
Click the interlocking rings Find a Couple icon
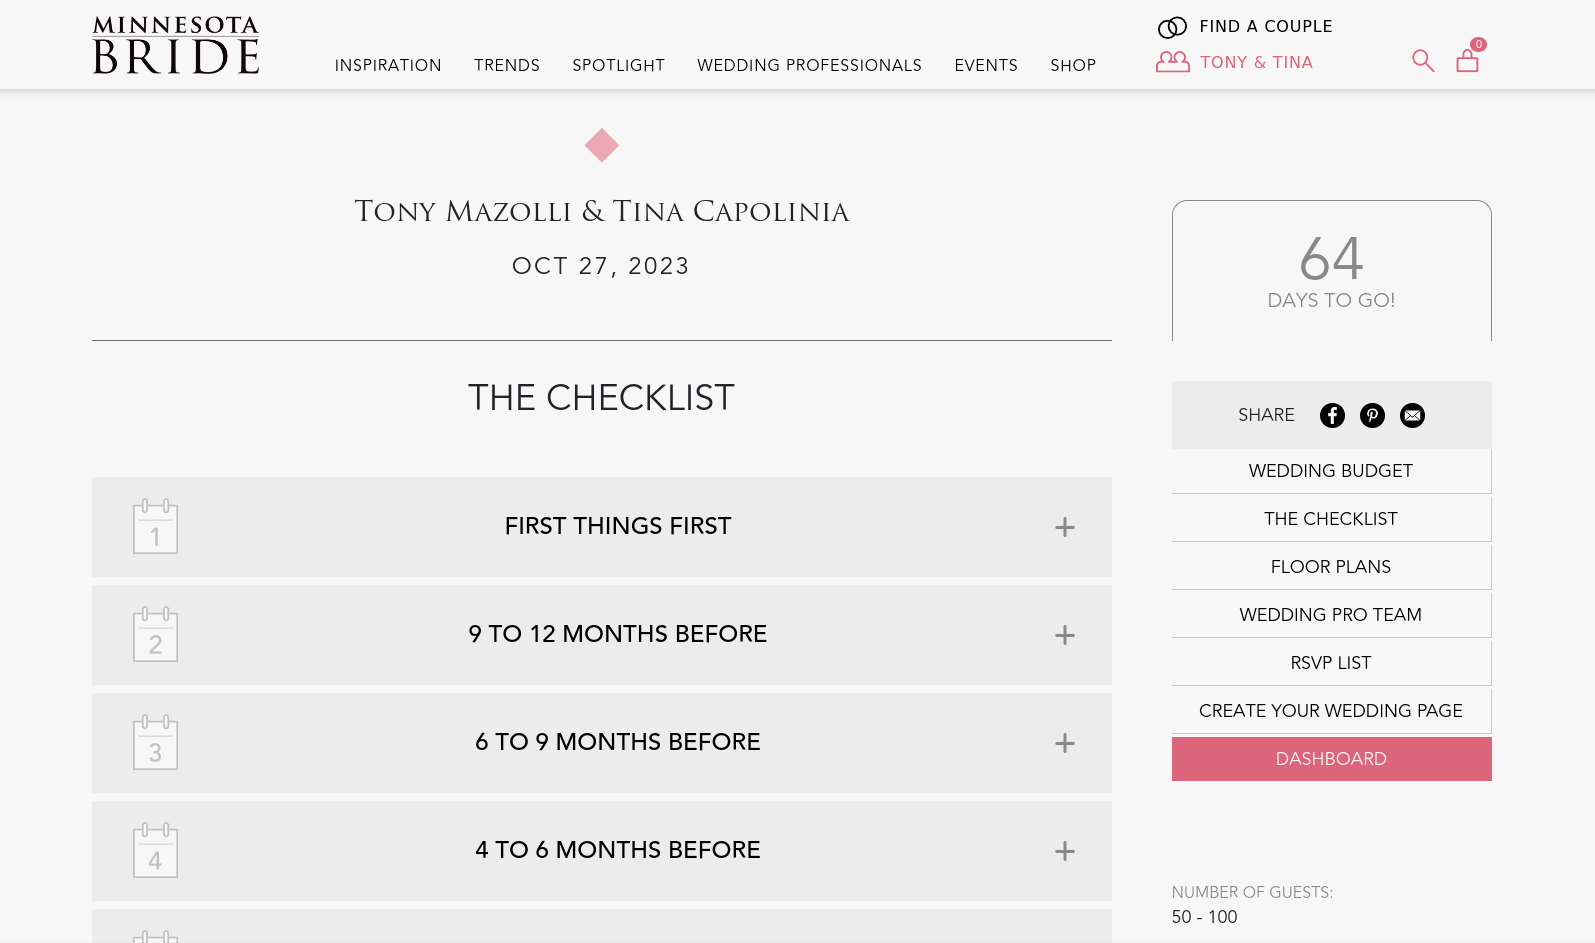1172,27
